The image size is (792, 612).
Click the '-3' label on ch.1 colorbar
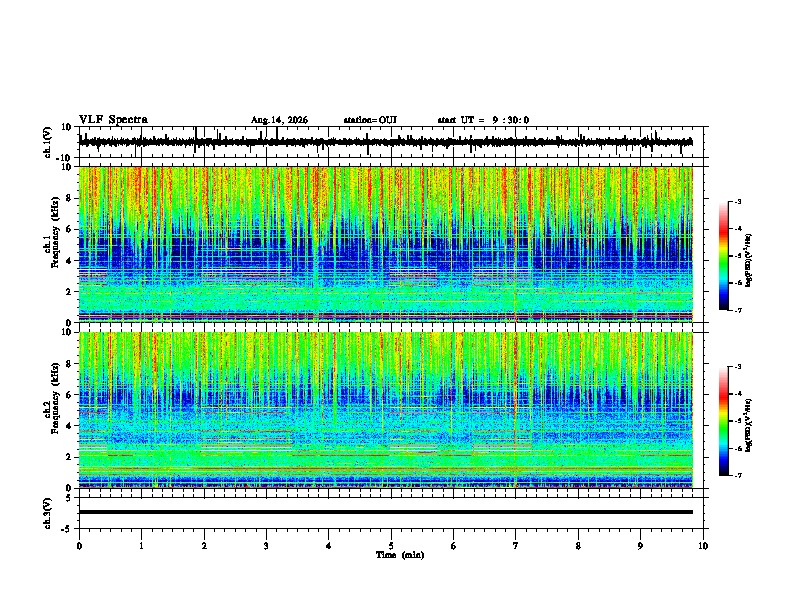[738, 201]
